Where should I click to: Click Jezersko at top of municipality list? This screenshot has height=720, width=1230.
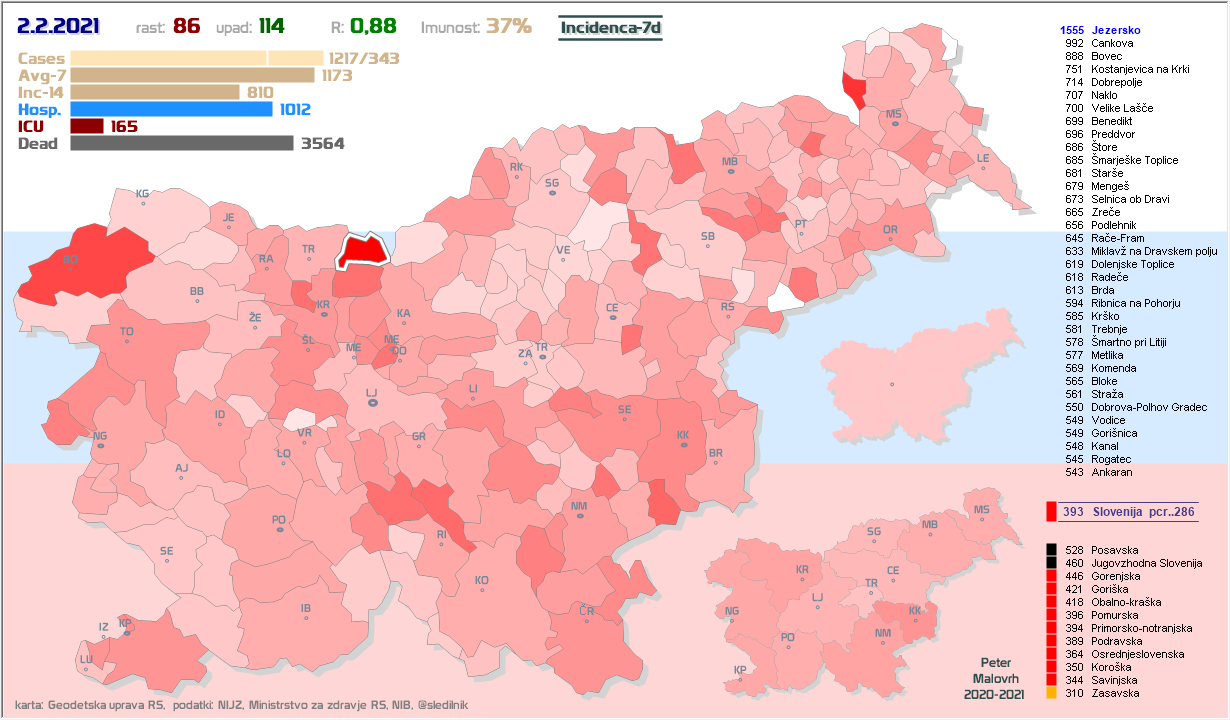pyautogui.click(x=1116, y=31)
